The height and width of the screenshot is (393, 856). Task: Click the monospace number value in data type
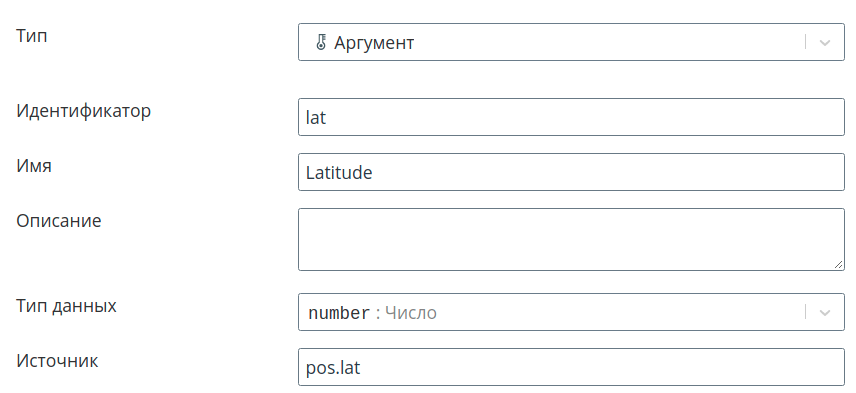(339, 313)
